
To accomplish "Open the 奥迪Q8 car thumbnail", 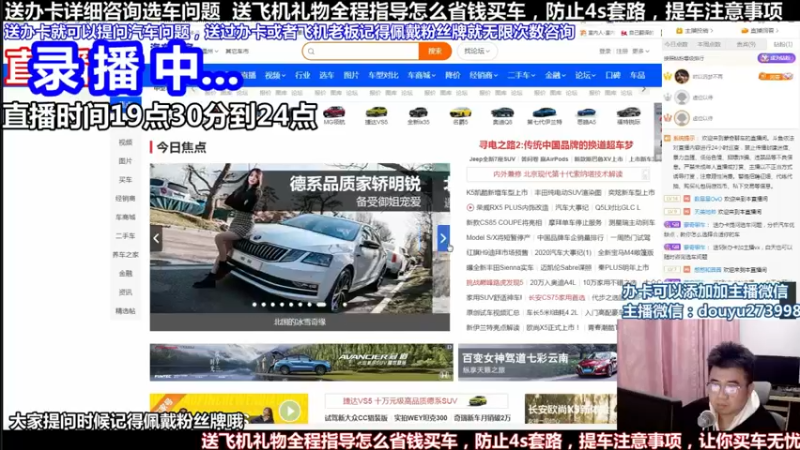I will click(503, 115).
